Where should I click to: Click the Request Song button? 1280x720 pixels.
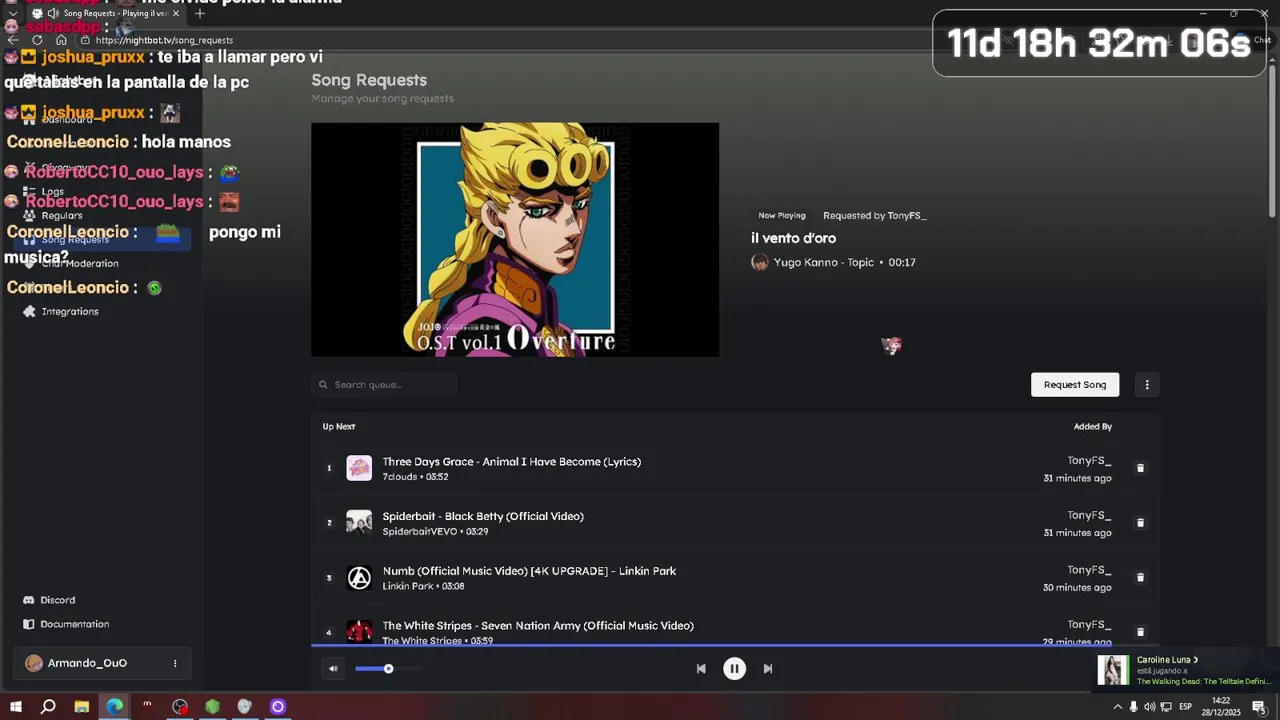tap(1075, 385)
